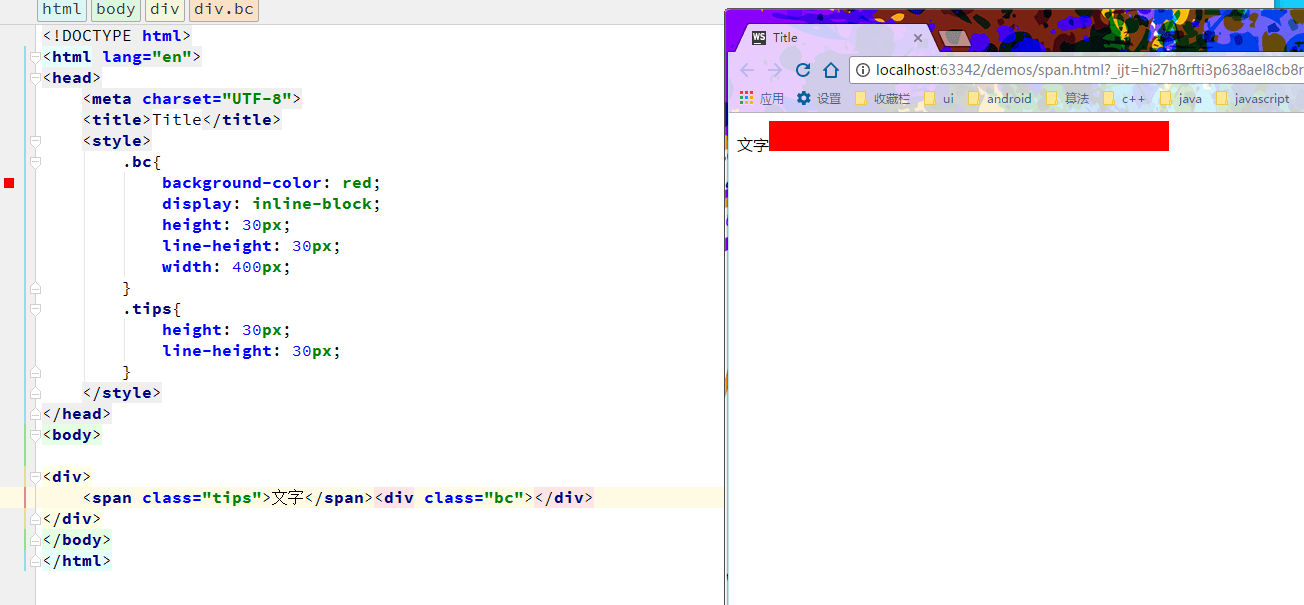This screenshot has width=1304, height=605.
Task: Open the android bookmark
Action: [1010, 98]
